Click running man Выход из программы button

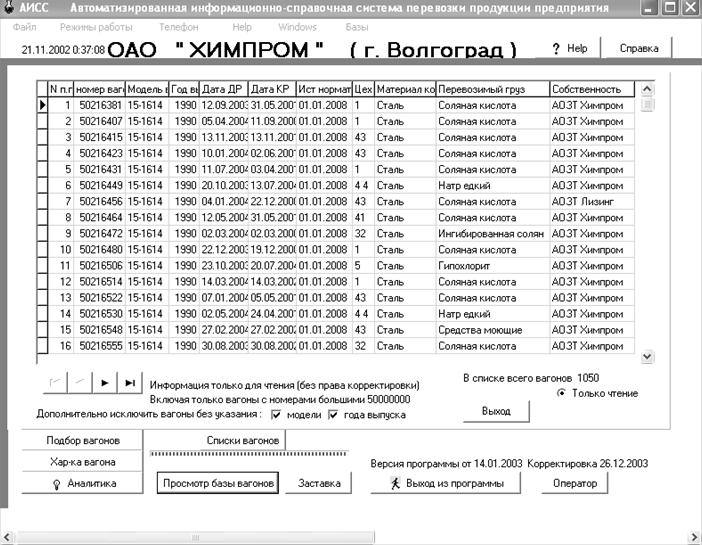pyautogui.click(x=446, y=484)
